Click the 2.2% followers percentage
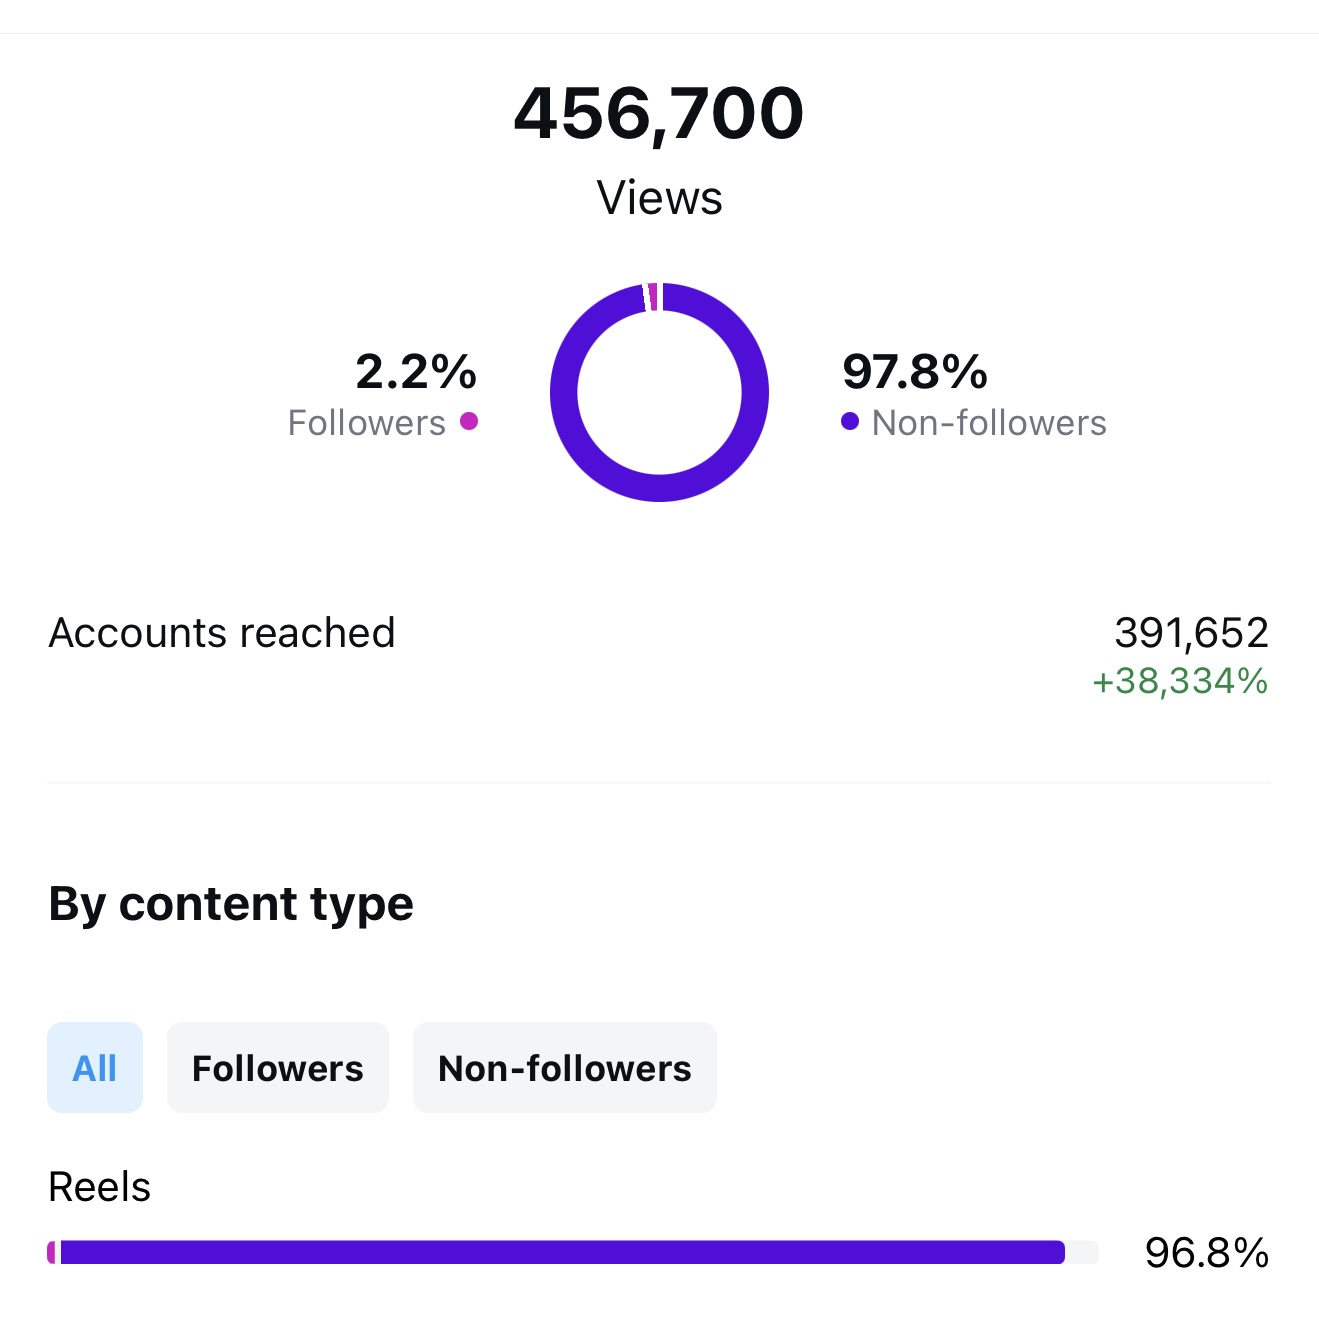 [416, 372]
